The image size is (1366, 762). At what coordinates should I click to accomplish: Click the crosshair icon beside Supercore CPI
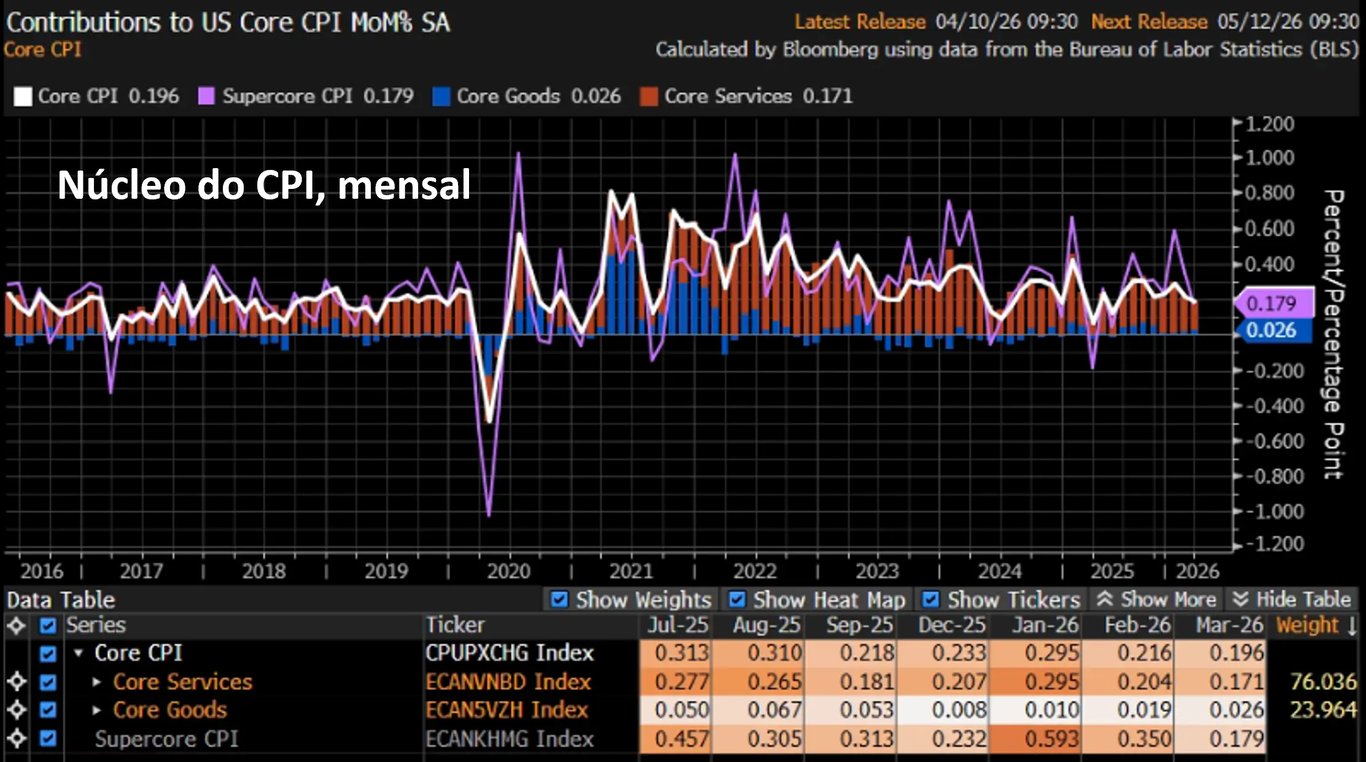(15, 740)
